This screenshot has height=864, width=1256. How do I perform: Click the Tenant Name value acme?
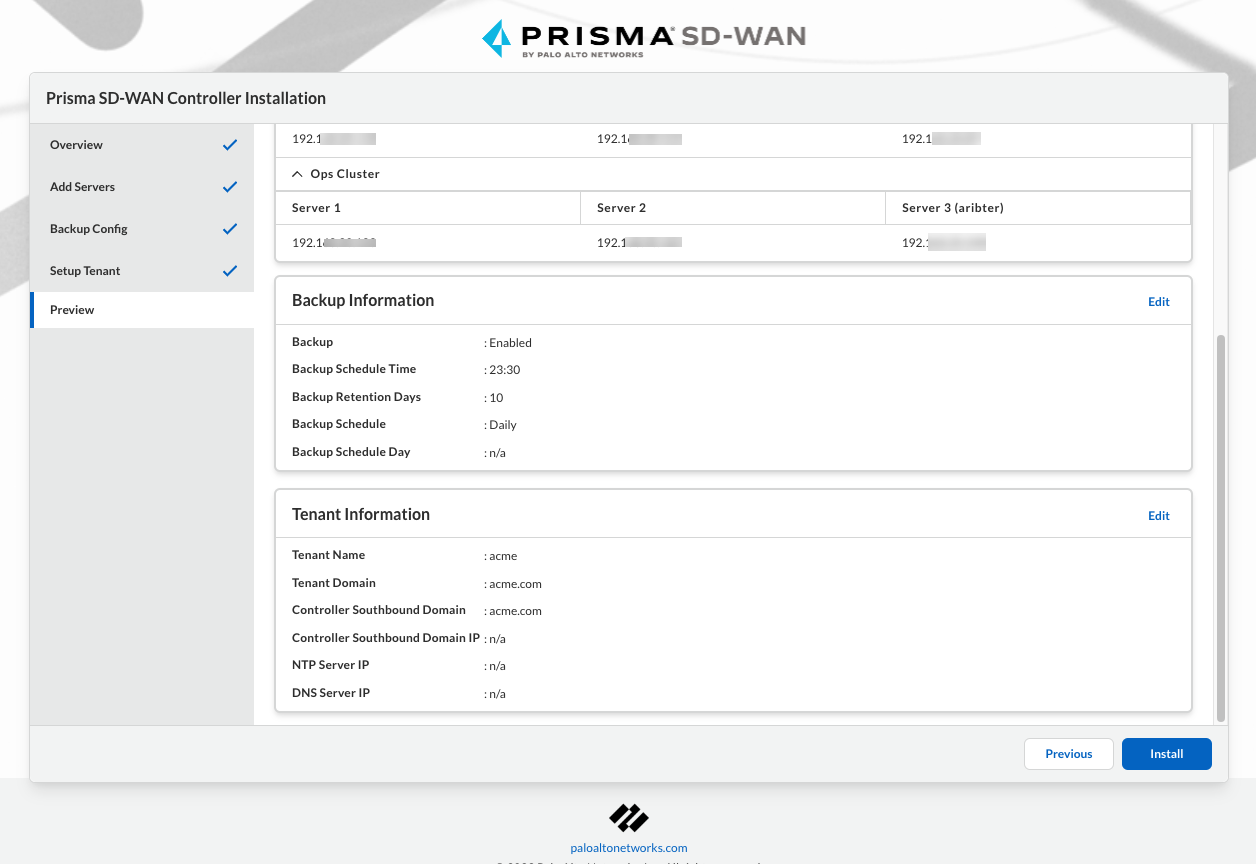click(x=503, y=556)
